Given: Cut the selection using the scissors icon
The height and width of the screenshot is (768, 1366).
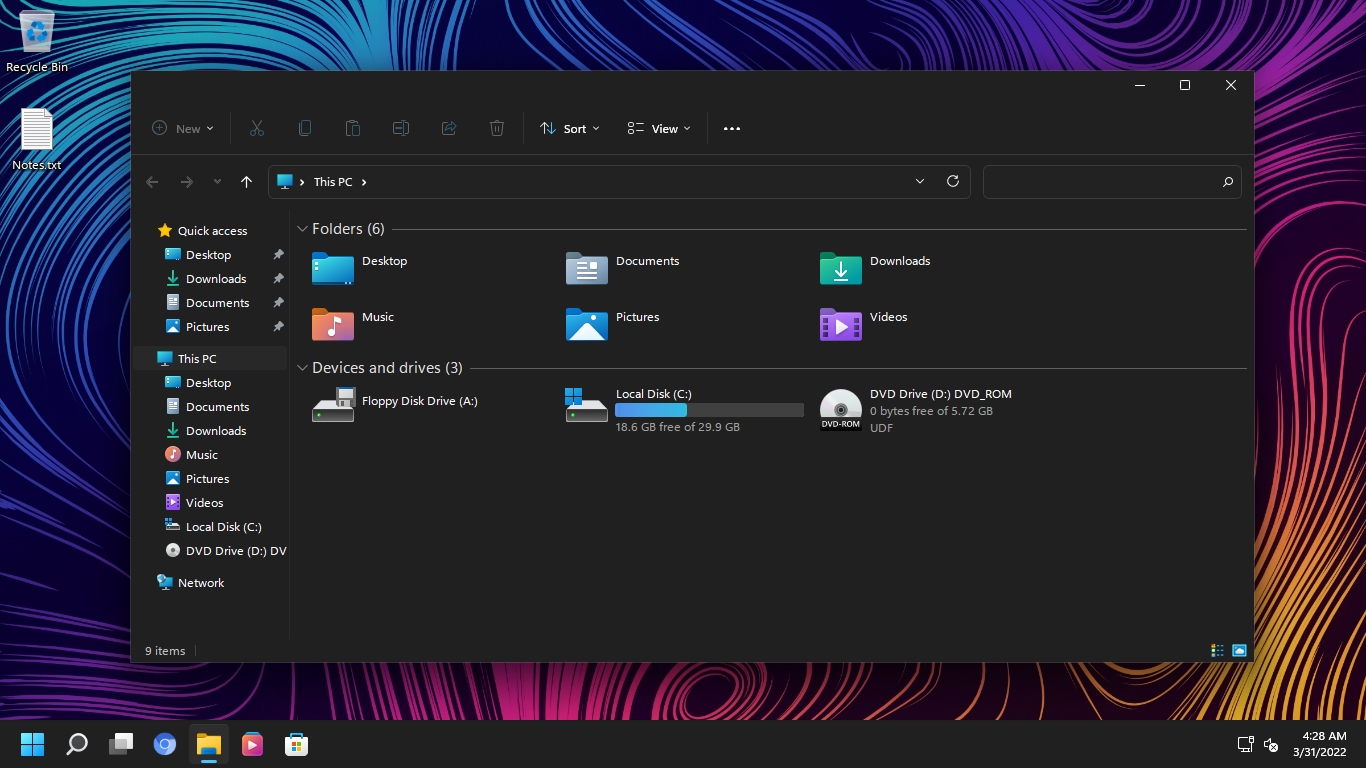Looking at the screenshot, I should (x=256, y=128).
